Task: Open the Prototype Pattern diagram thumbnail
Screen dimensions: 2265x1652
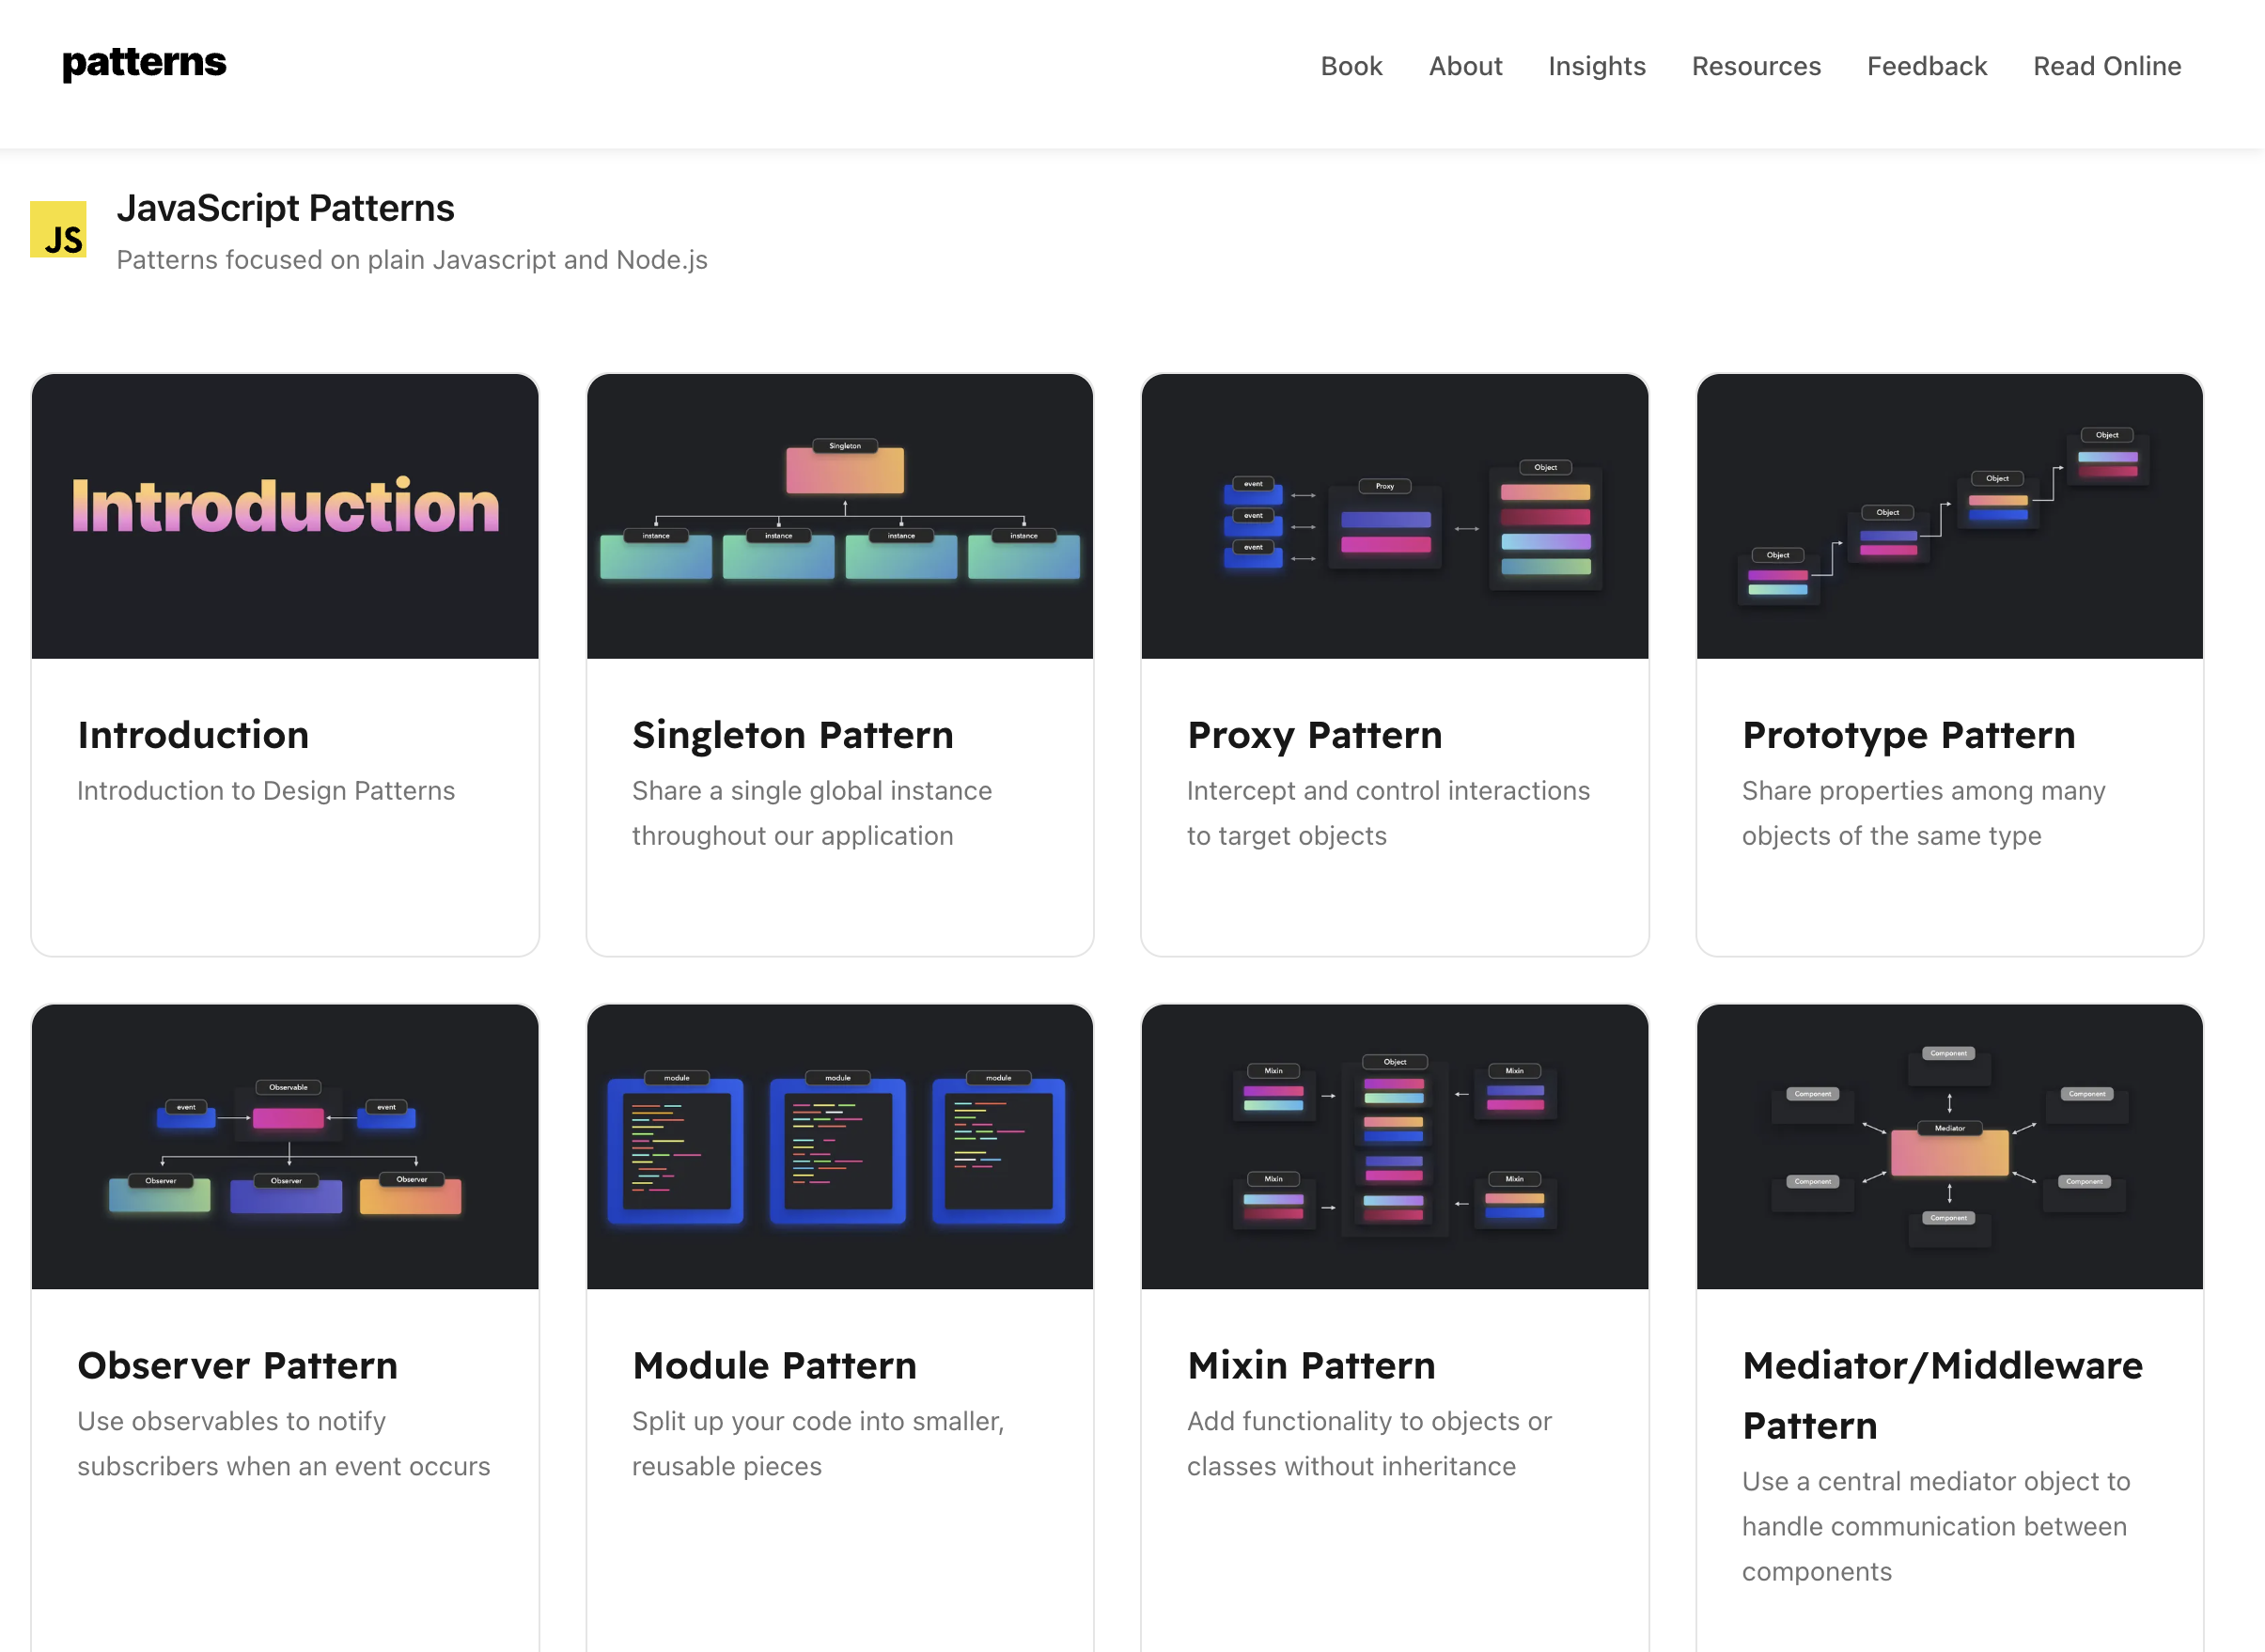Action: tap(1948, 516)
